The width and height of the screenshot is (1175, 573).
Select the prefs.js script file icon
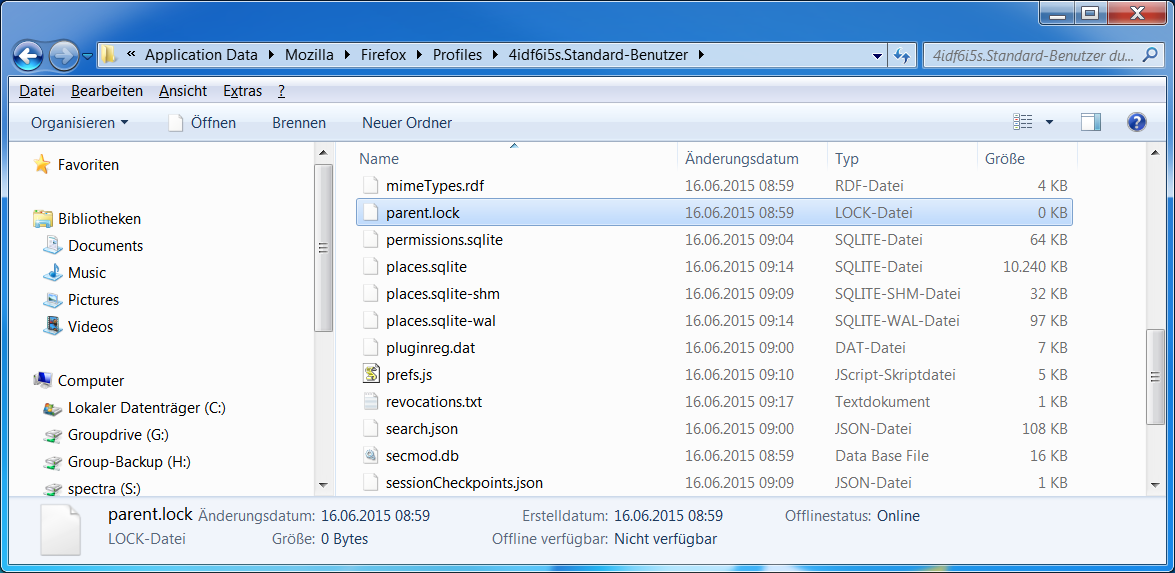tap(371, 375)
